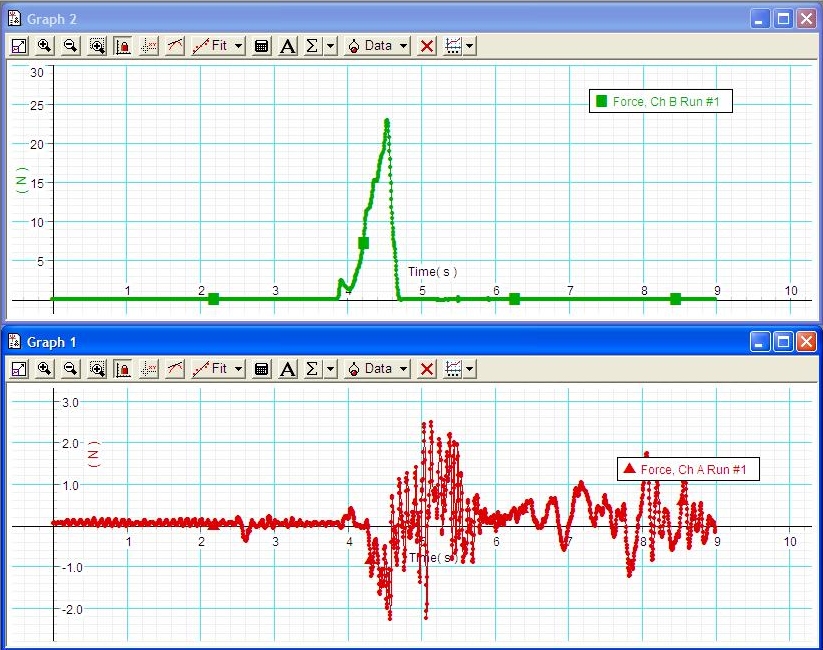Toggle axis lock icon in Graph 1 toolbar
This screenshot has height=650, width=823.
click(x=123, y=369)
